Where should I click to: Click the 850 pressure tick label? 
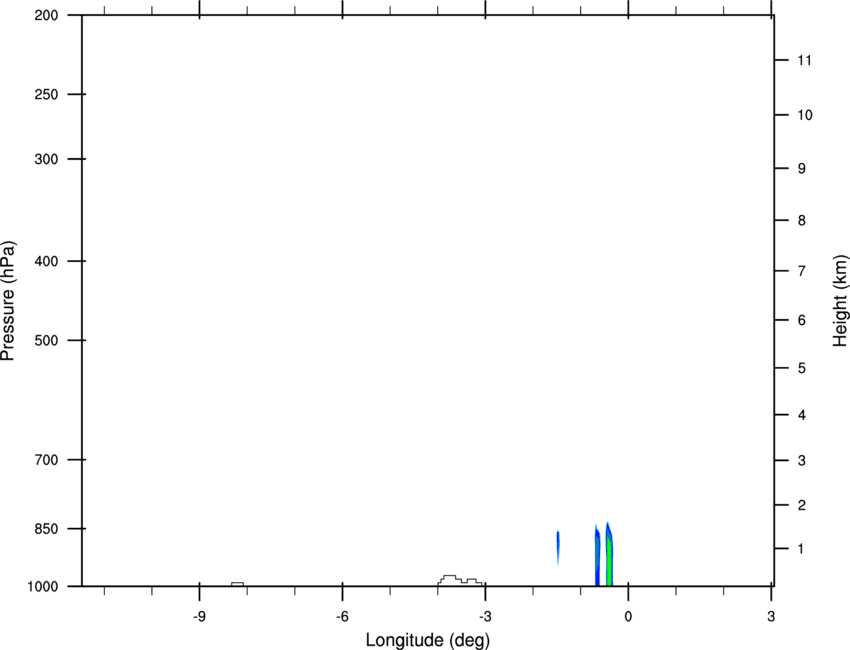coord(46,529)
